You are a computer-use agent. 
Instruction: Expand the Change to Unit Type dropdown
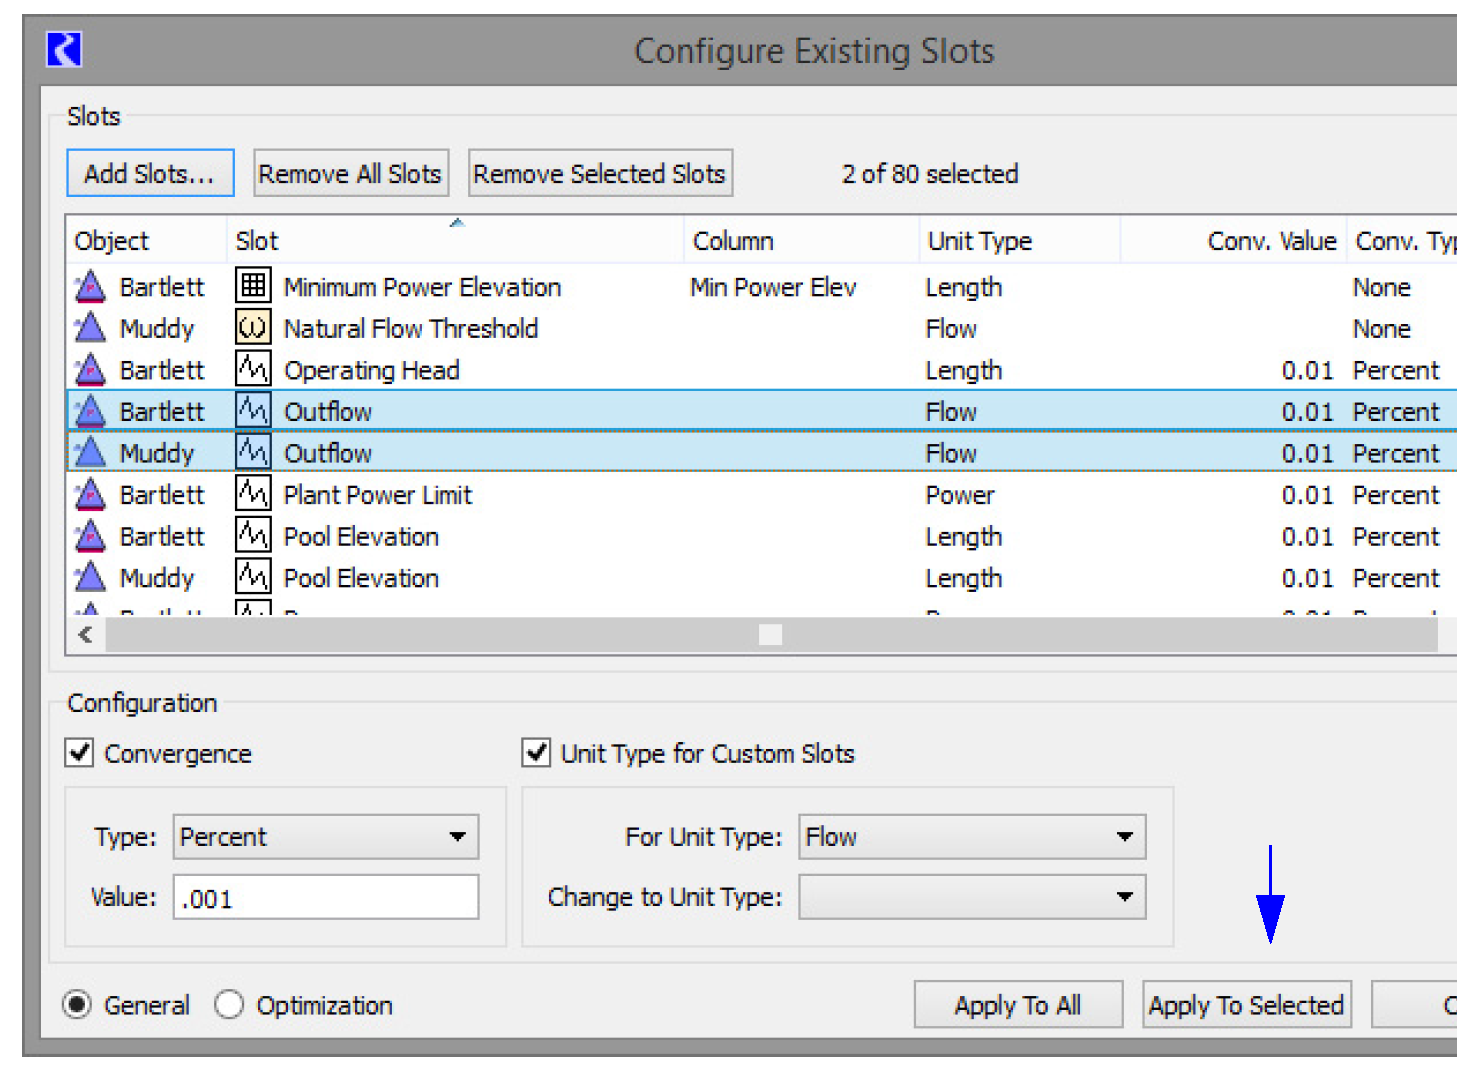pyautogui.click(x=971, y=897)
